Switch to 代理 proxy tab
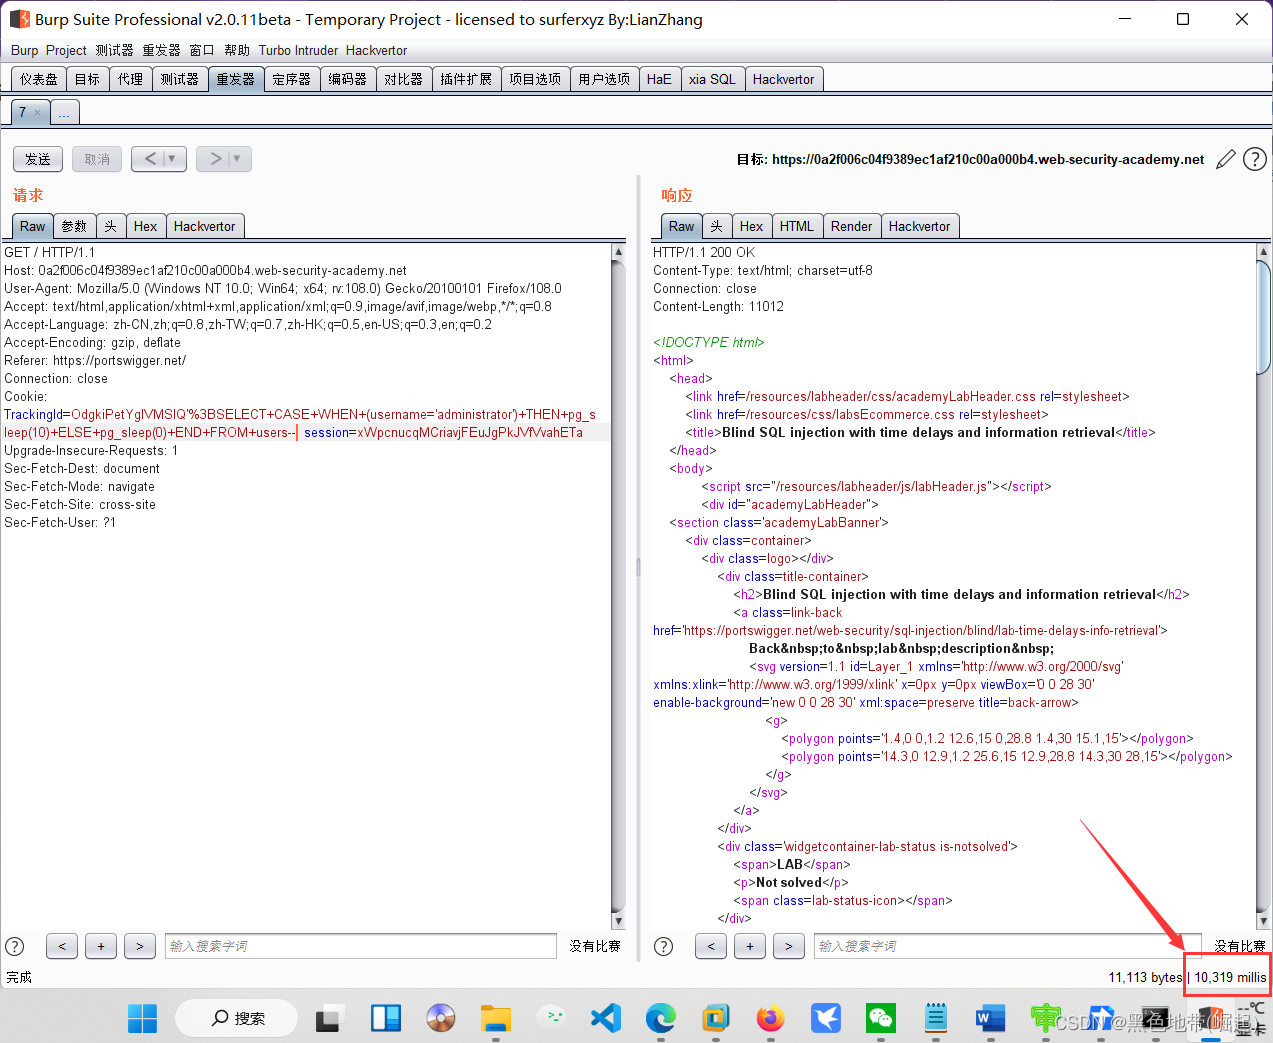The image size is (1273, 1043). [131, 79]
